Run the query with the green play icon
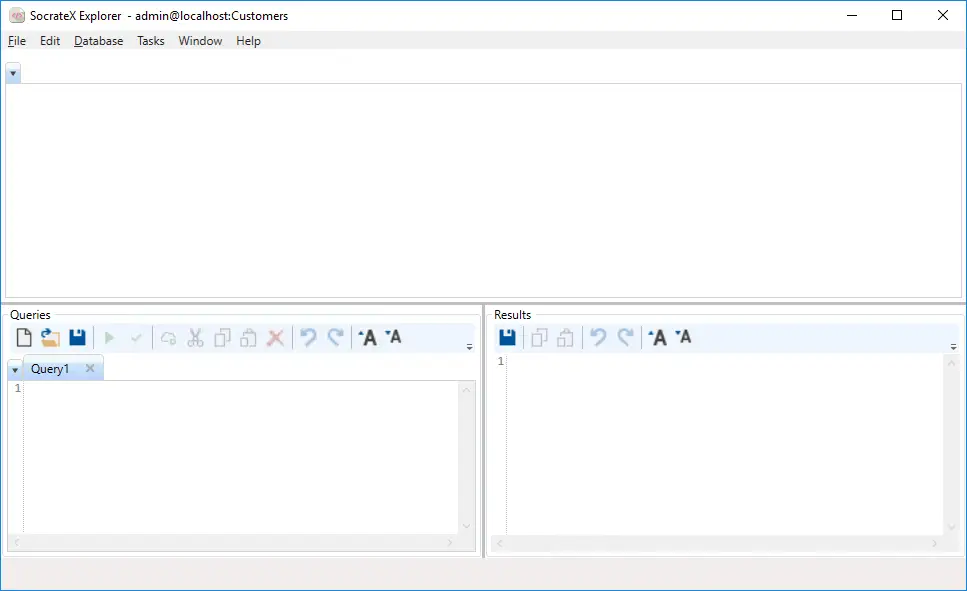 110,337
